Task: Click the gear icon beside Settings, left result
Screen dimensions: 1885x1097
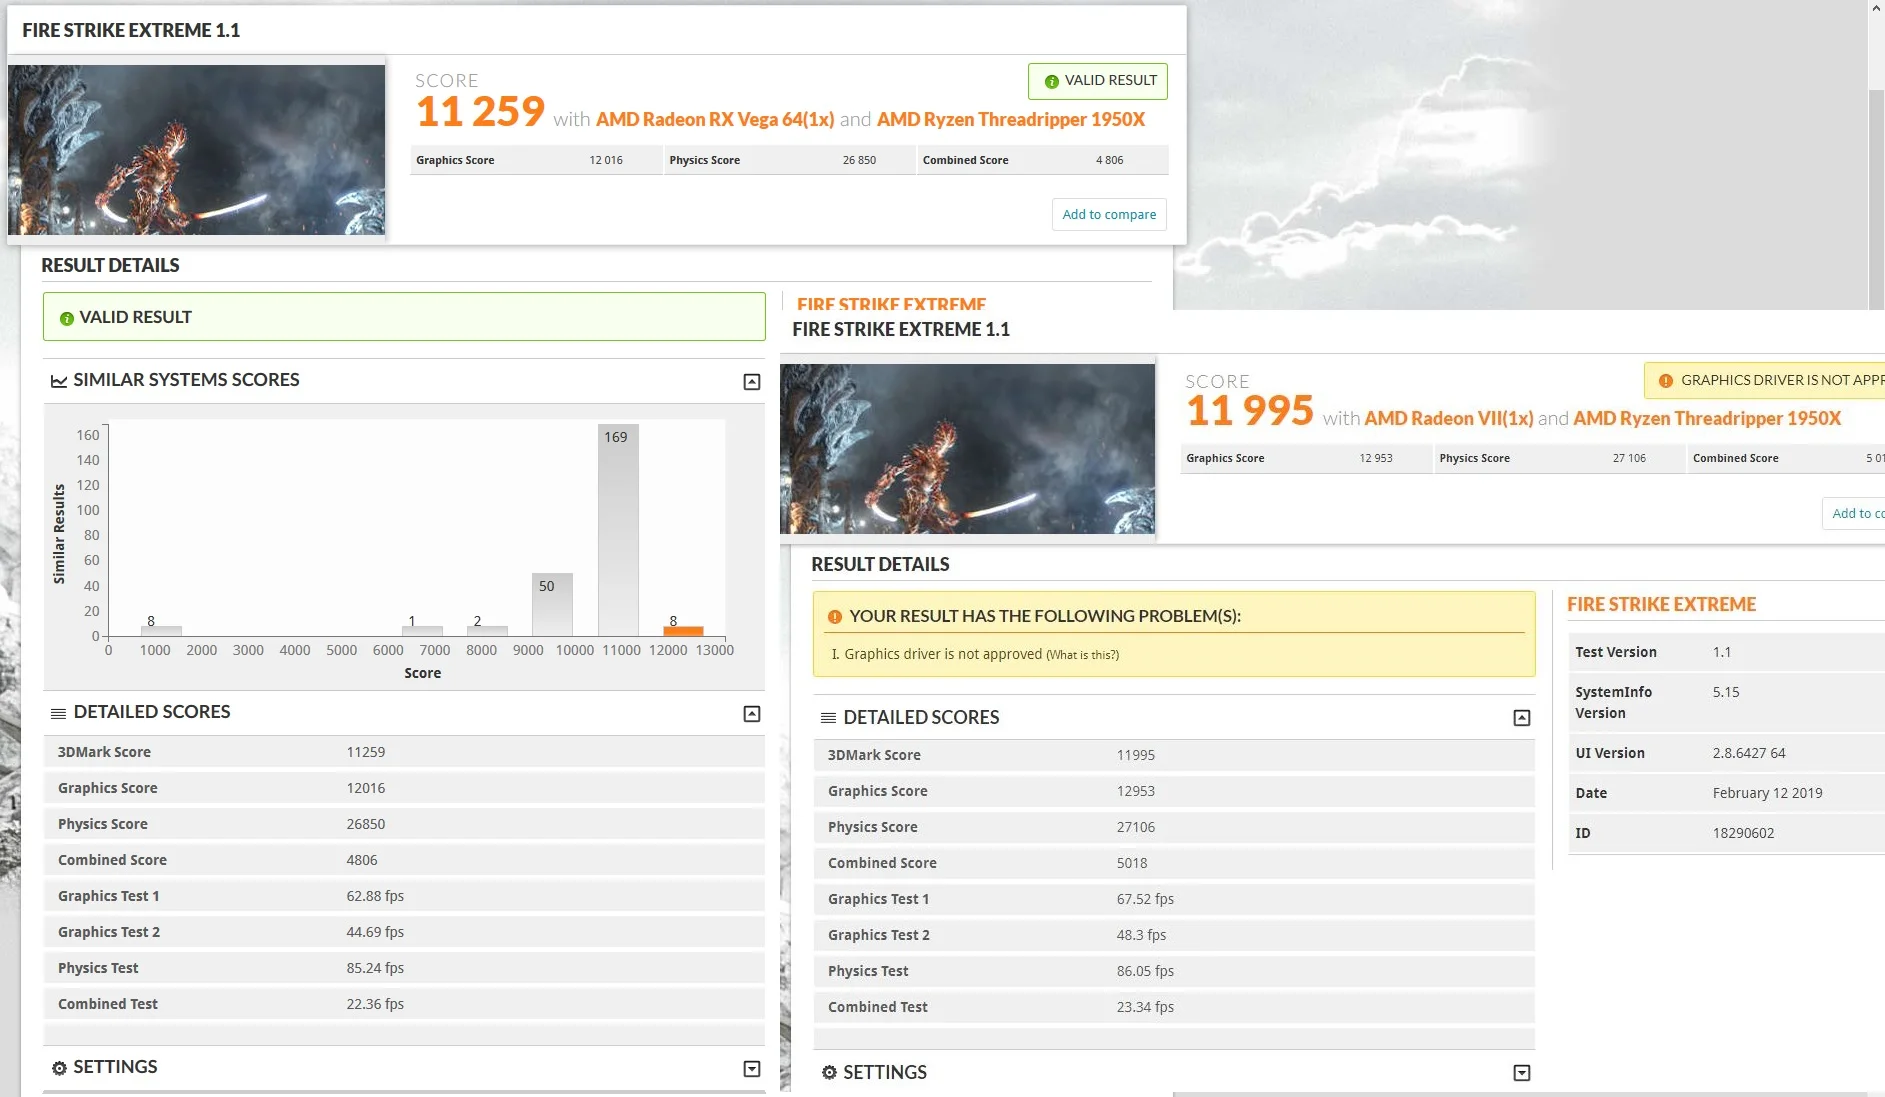Action: [x=59, y=1068]
